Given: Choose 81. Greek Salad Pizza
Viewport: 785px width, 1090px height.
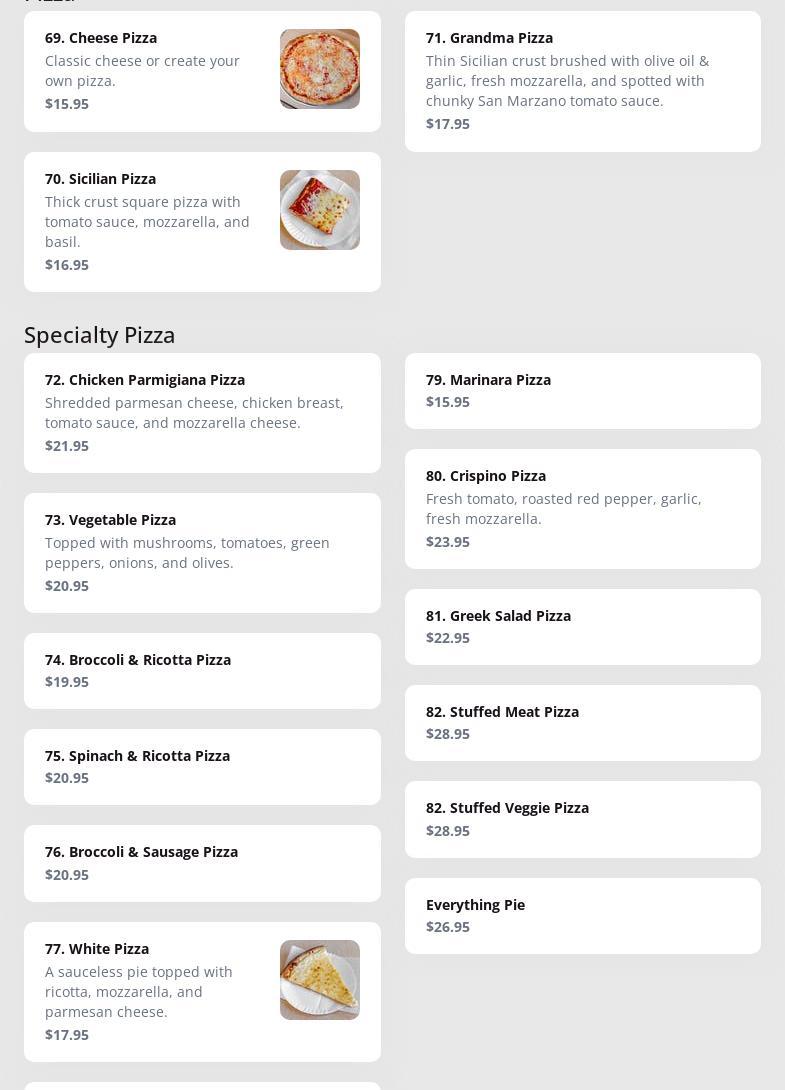Looking at the screenshot, I should coord(583,627).
